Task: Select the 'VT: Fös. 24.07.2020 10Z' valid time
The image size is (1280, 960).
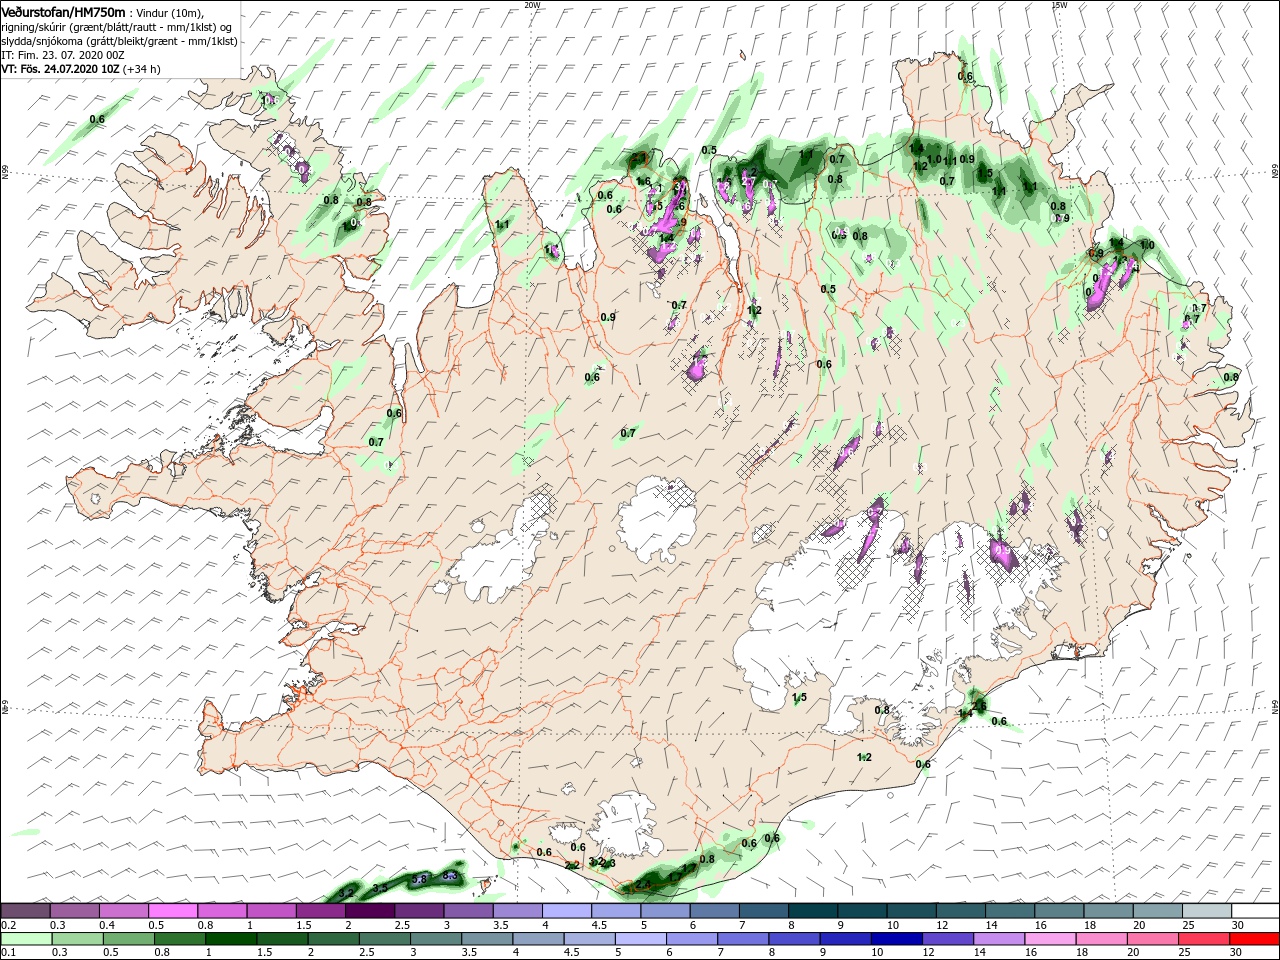Action: click(61, 69)
